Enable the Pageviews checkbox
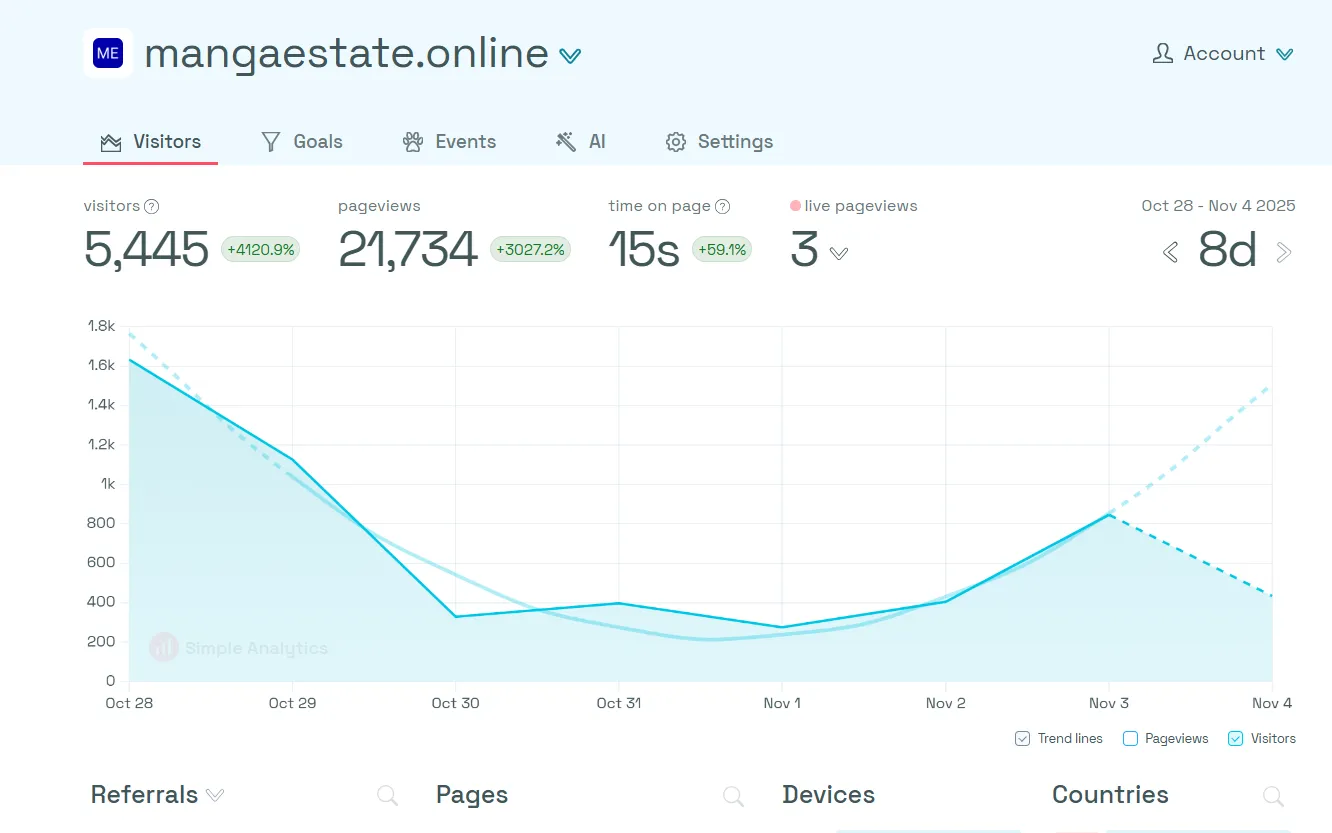 click(1130, 738)
